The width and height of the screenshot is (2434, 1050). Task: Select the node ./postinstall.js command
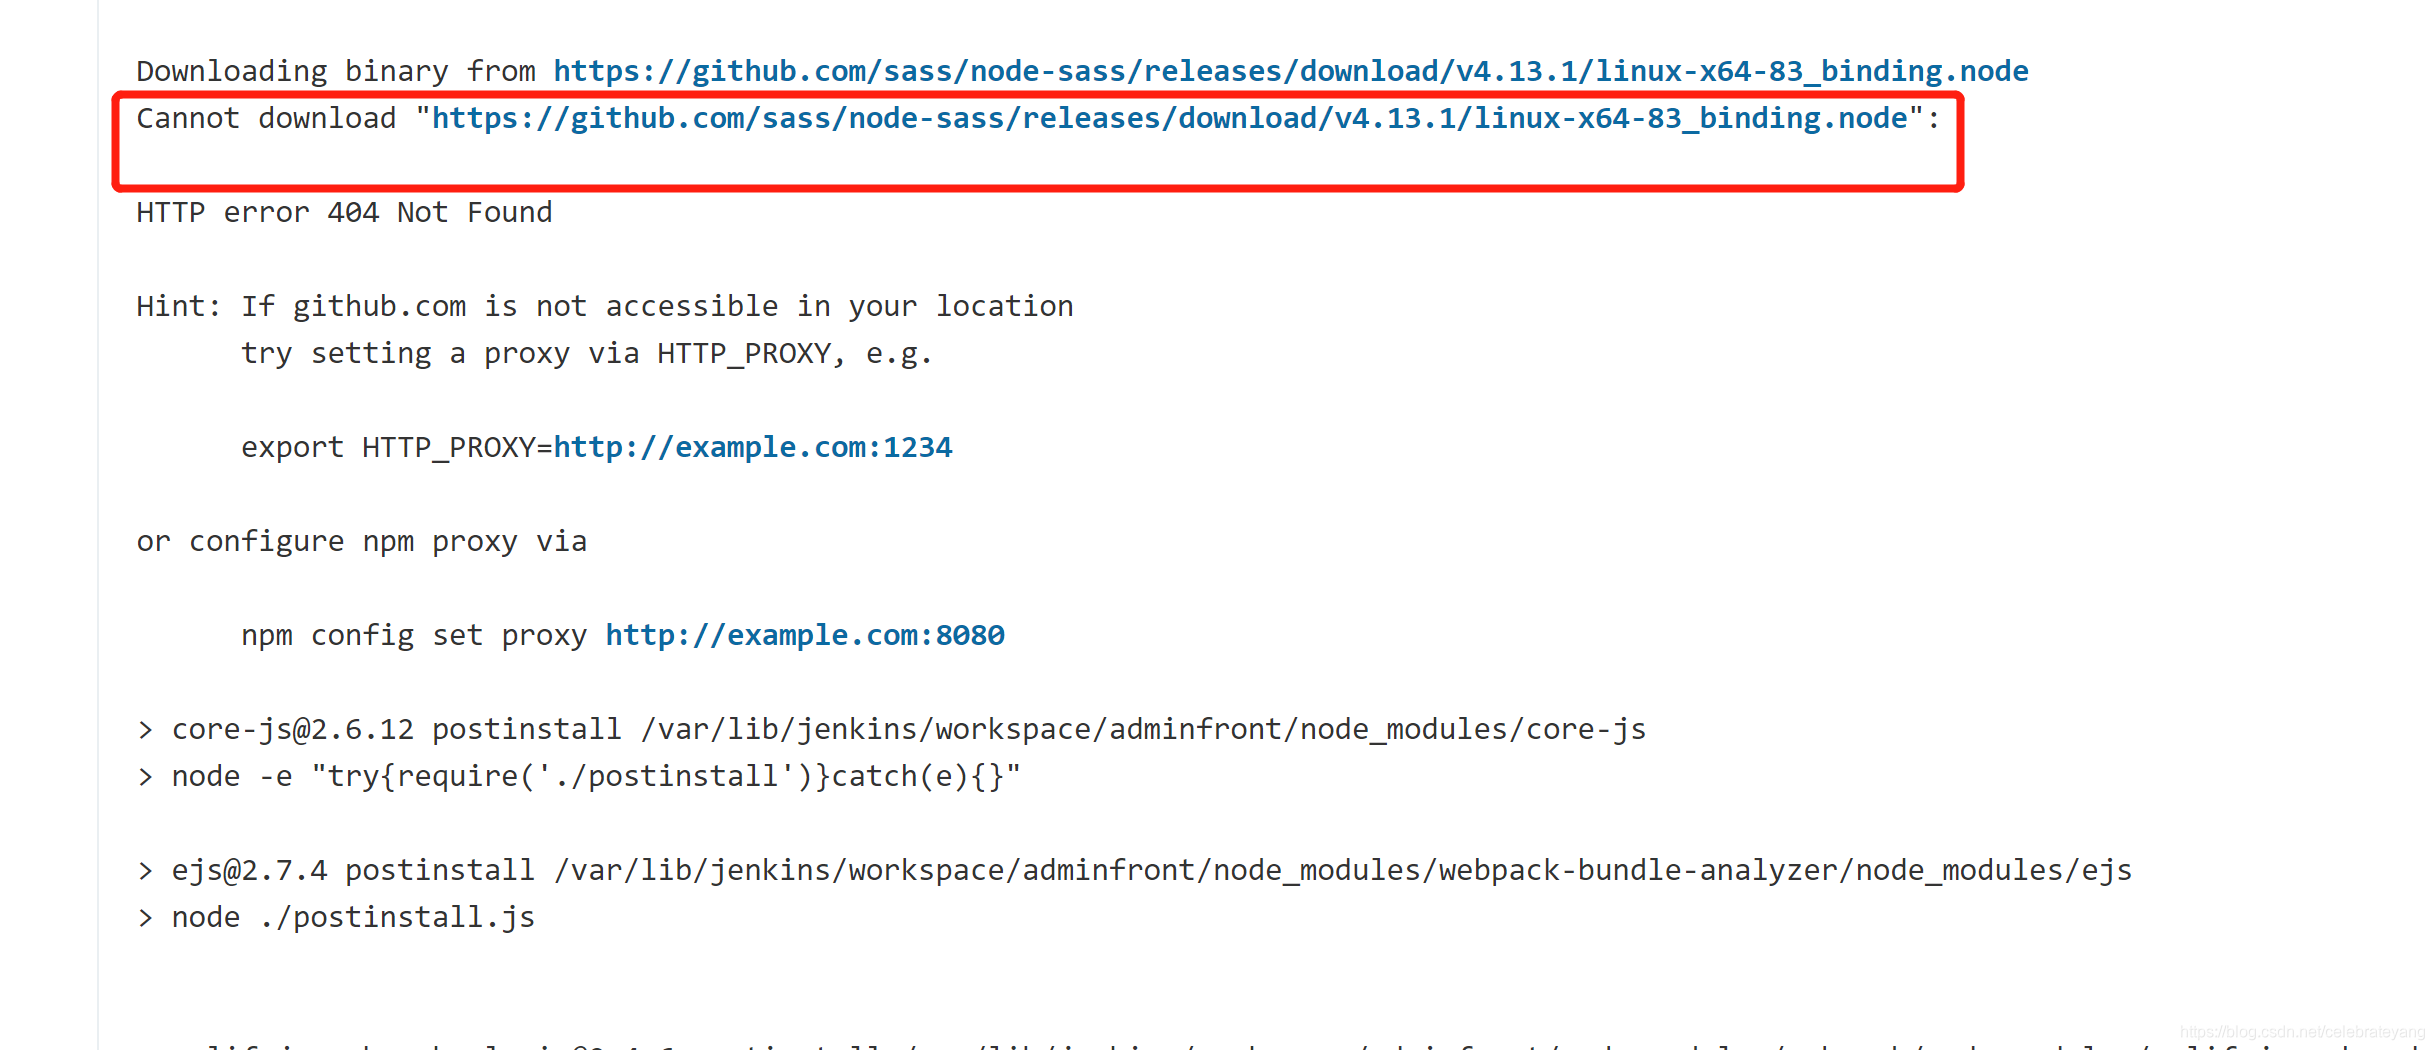click(350, 916)
